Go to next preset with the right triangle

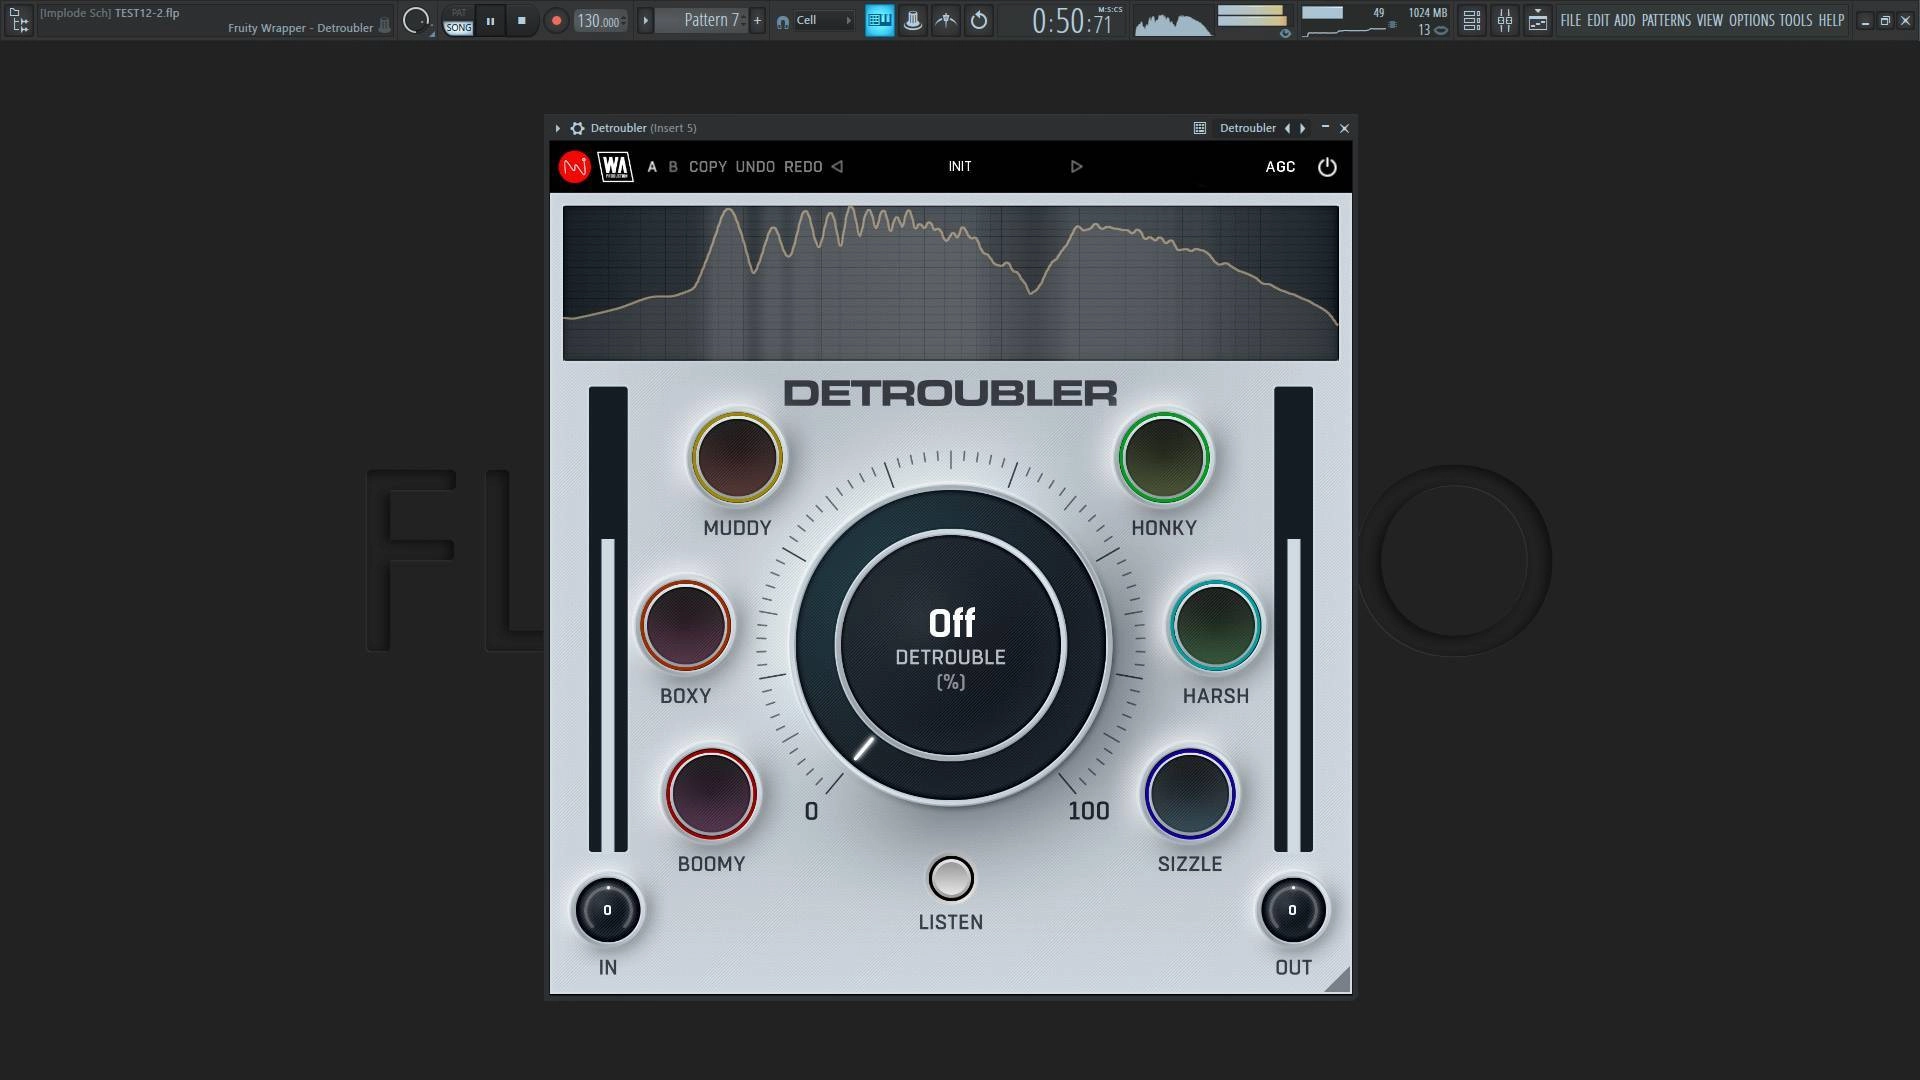point(1077,167)
